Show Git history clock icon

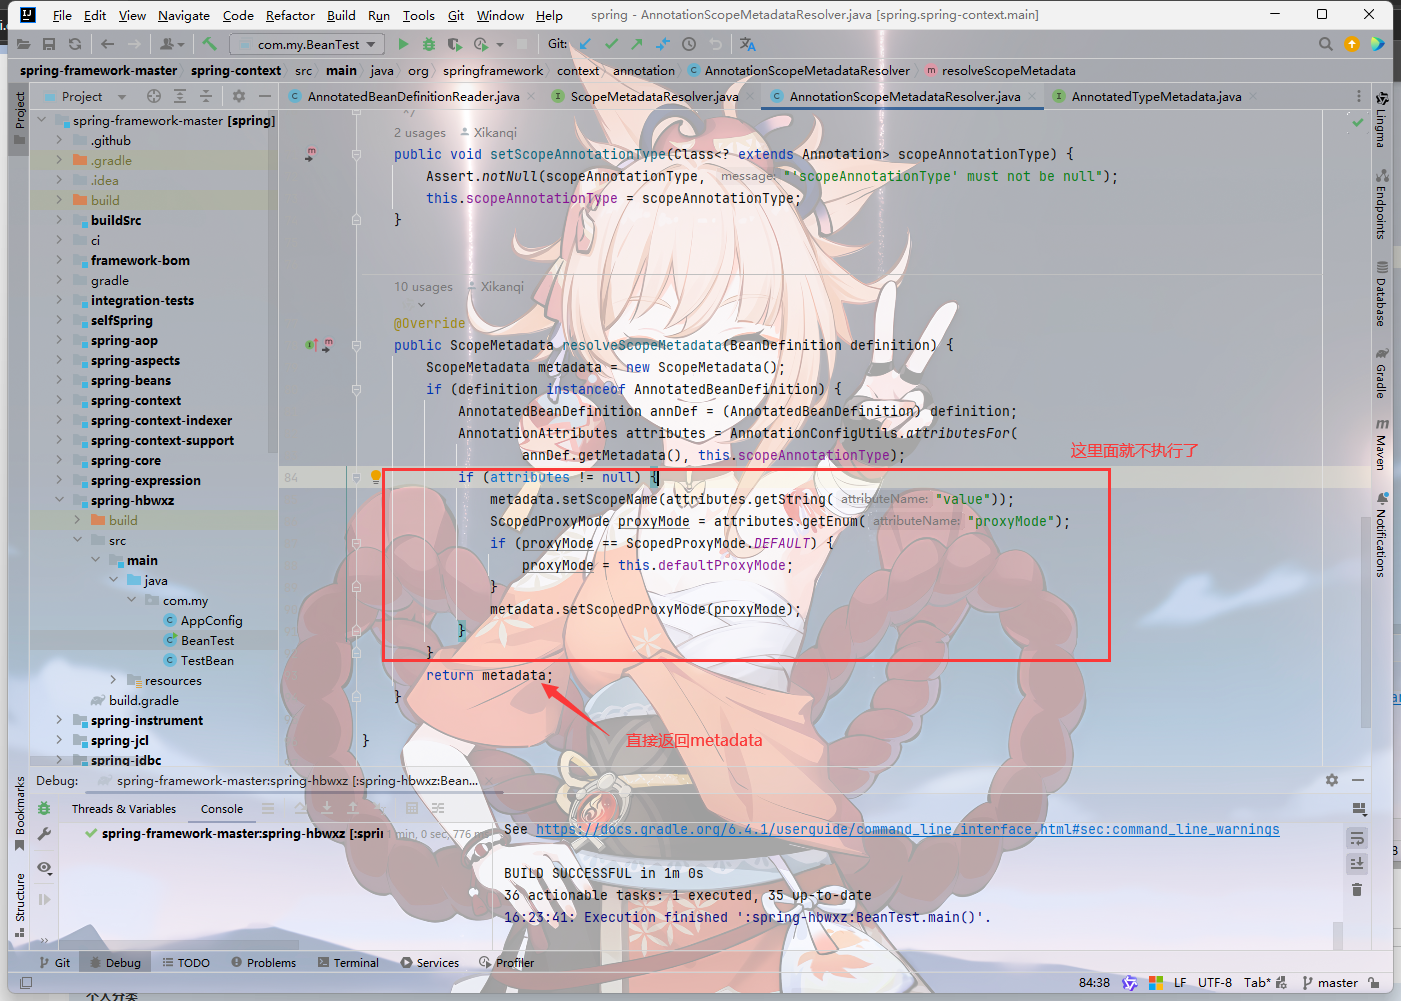[x=689, y=44]
